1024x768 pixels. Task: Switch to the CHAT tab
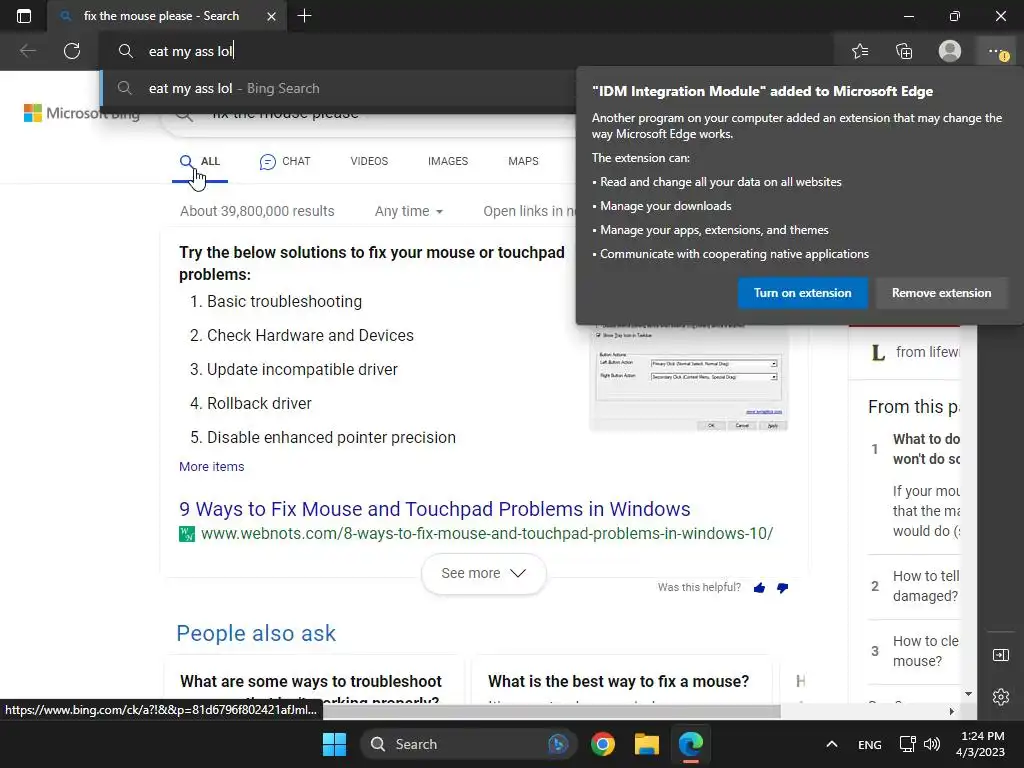pyautogui.click(x=285, y=161)
